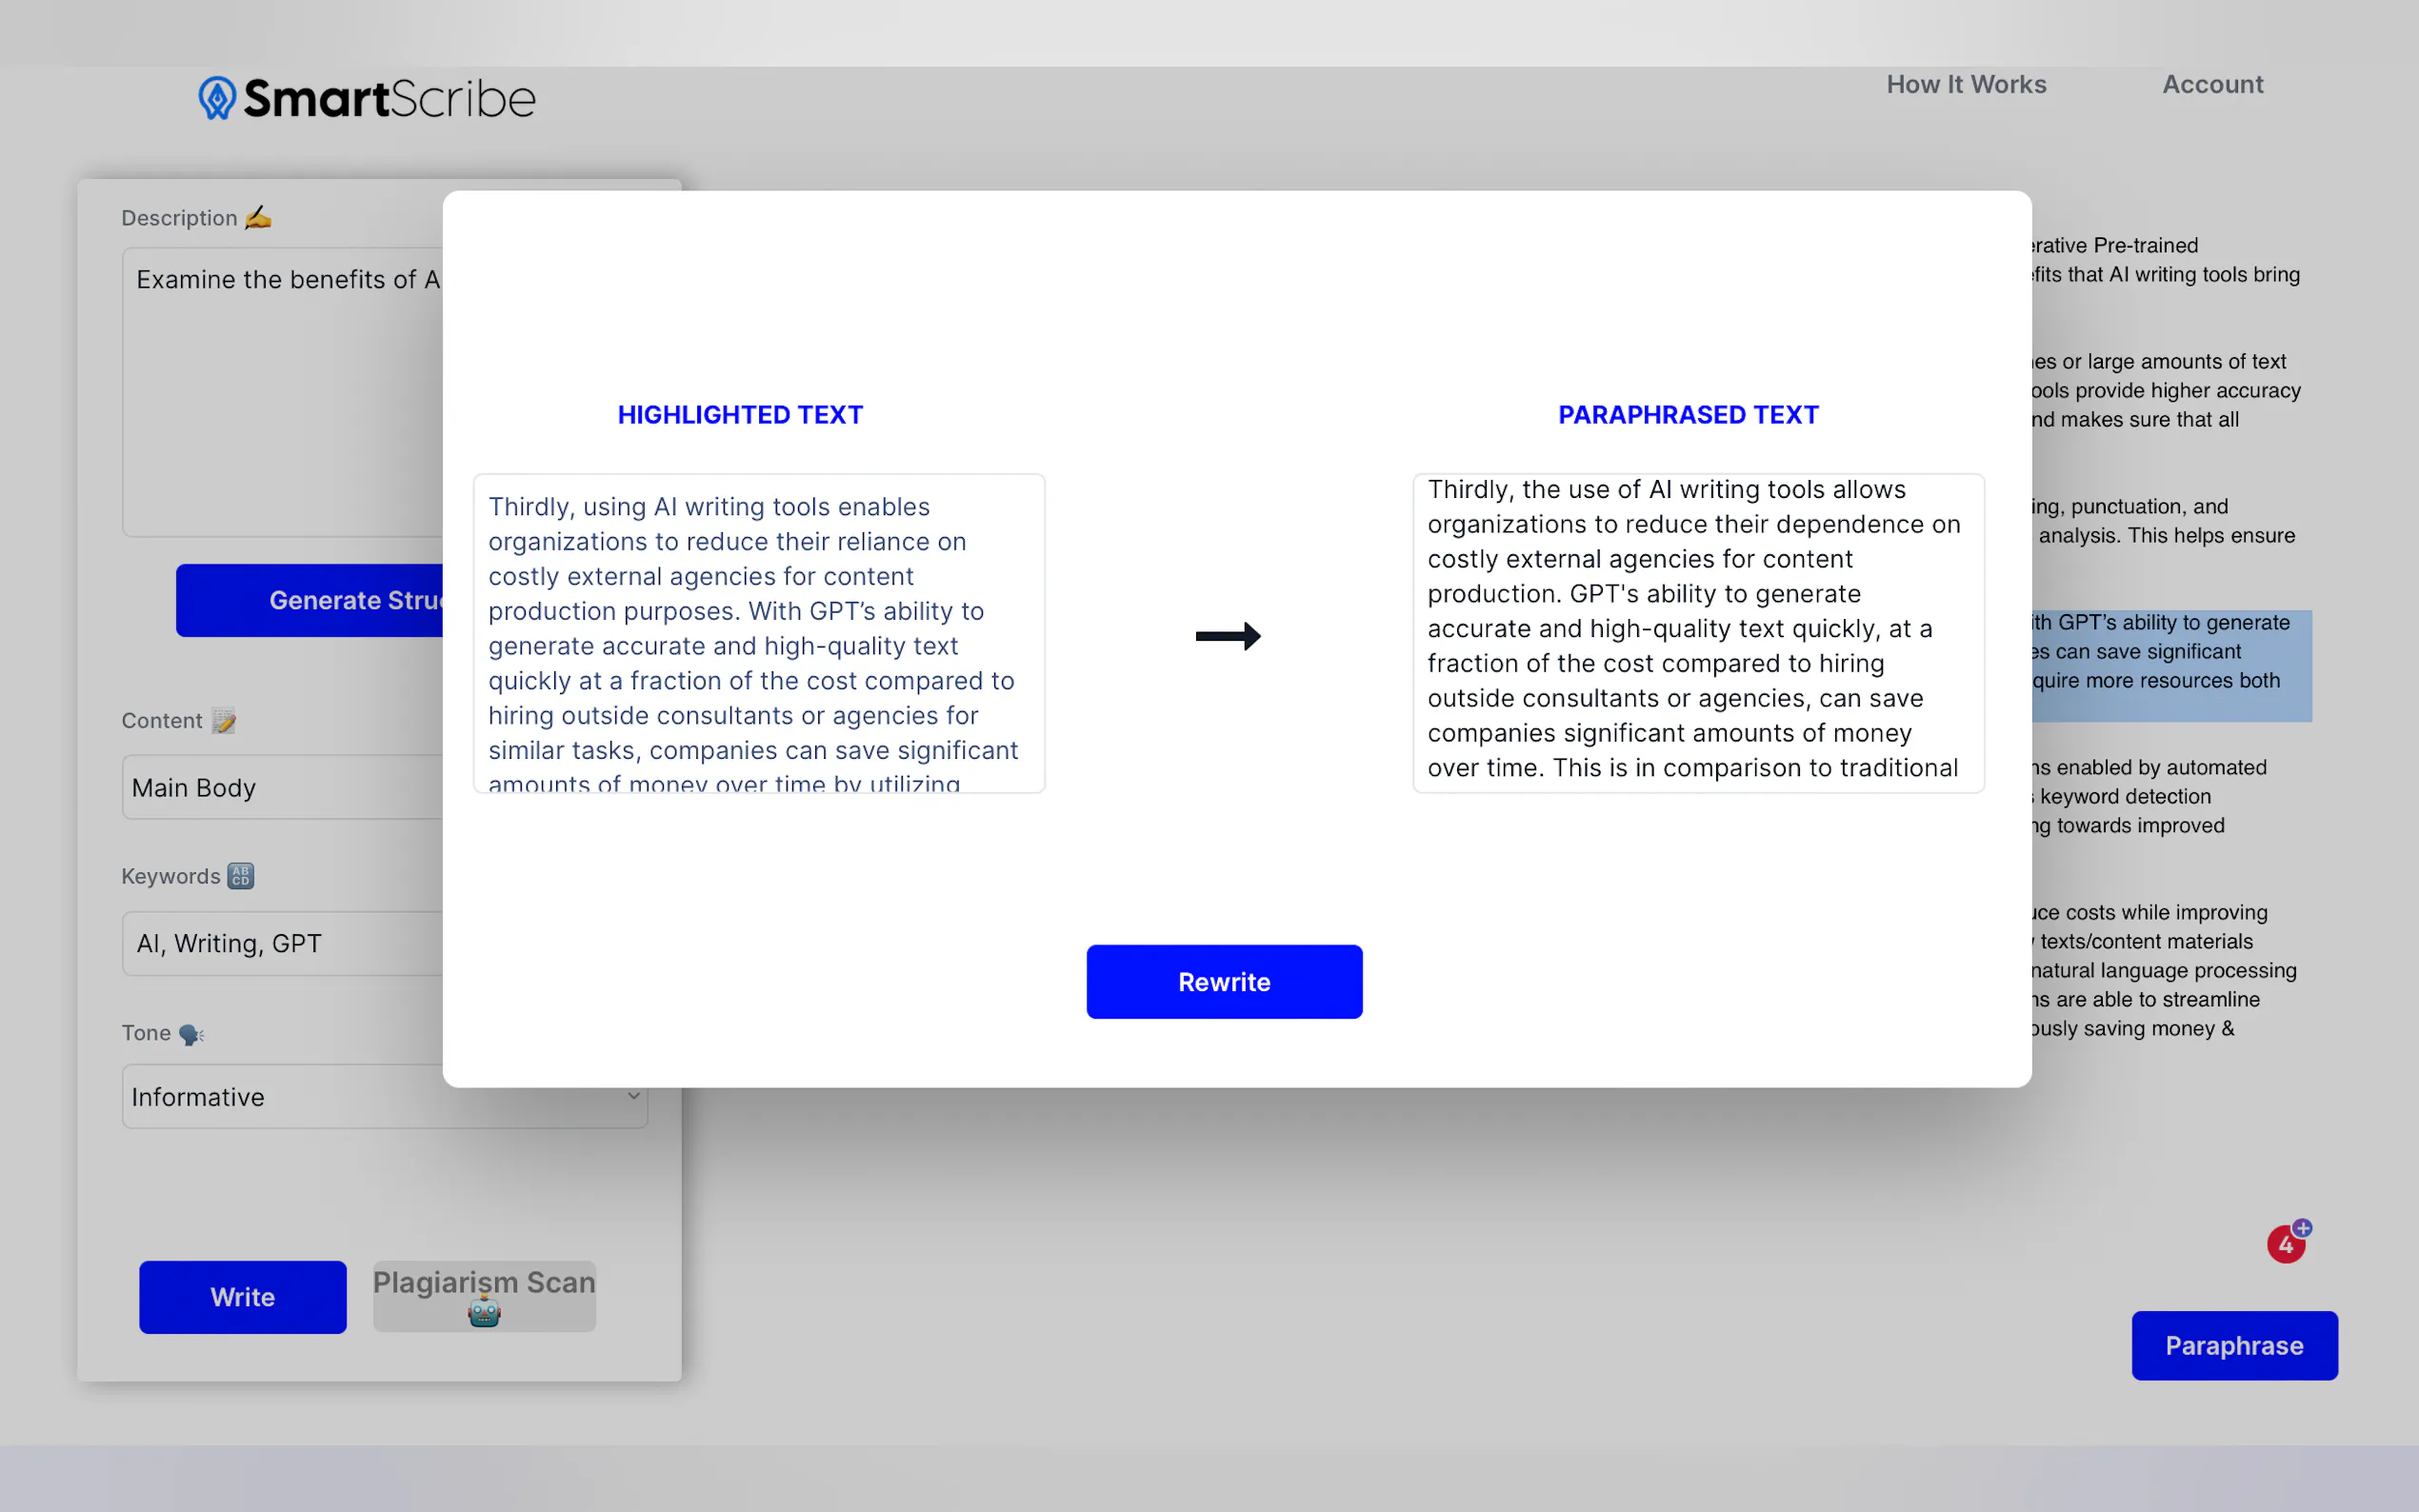This screenshot has width=2419, height=1512.
Task: Focus the Keywords field containing AI, Writing, GPT
Action: coord(282,943)
